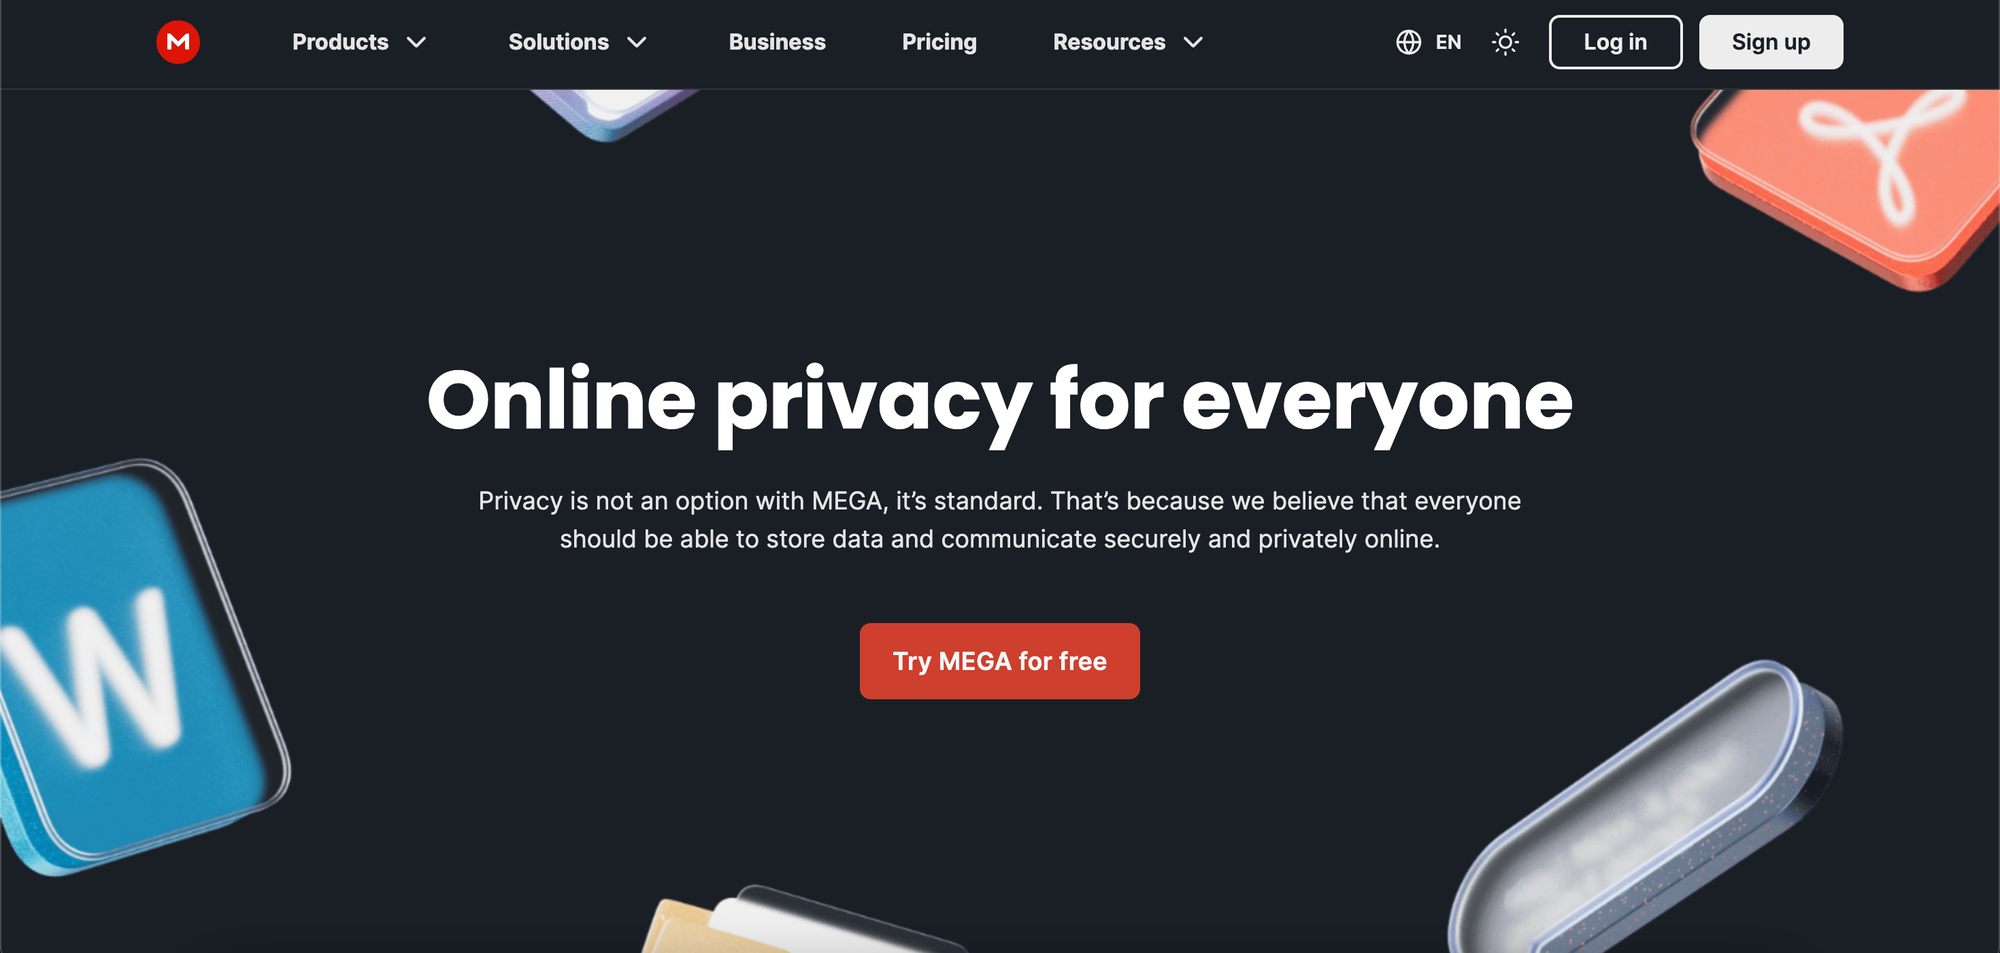Open the Business page
Screen dimensions: 2000x953
(x=777, y=42)
